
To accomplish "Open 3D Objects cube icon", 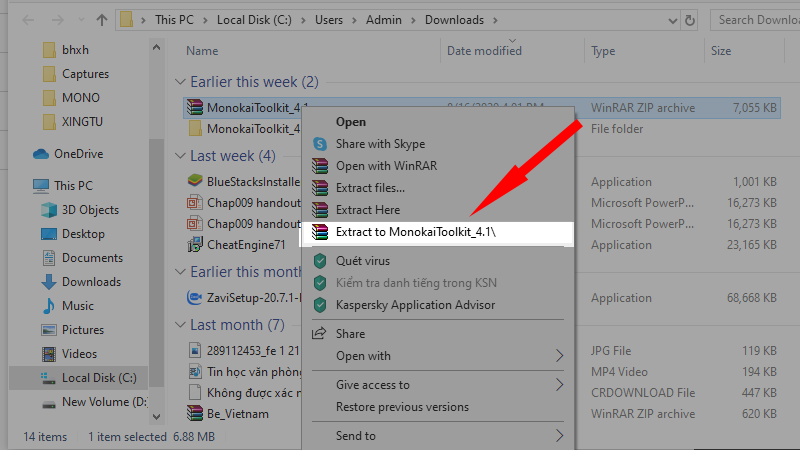I will click(49, 210).
